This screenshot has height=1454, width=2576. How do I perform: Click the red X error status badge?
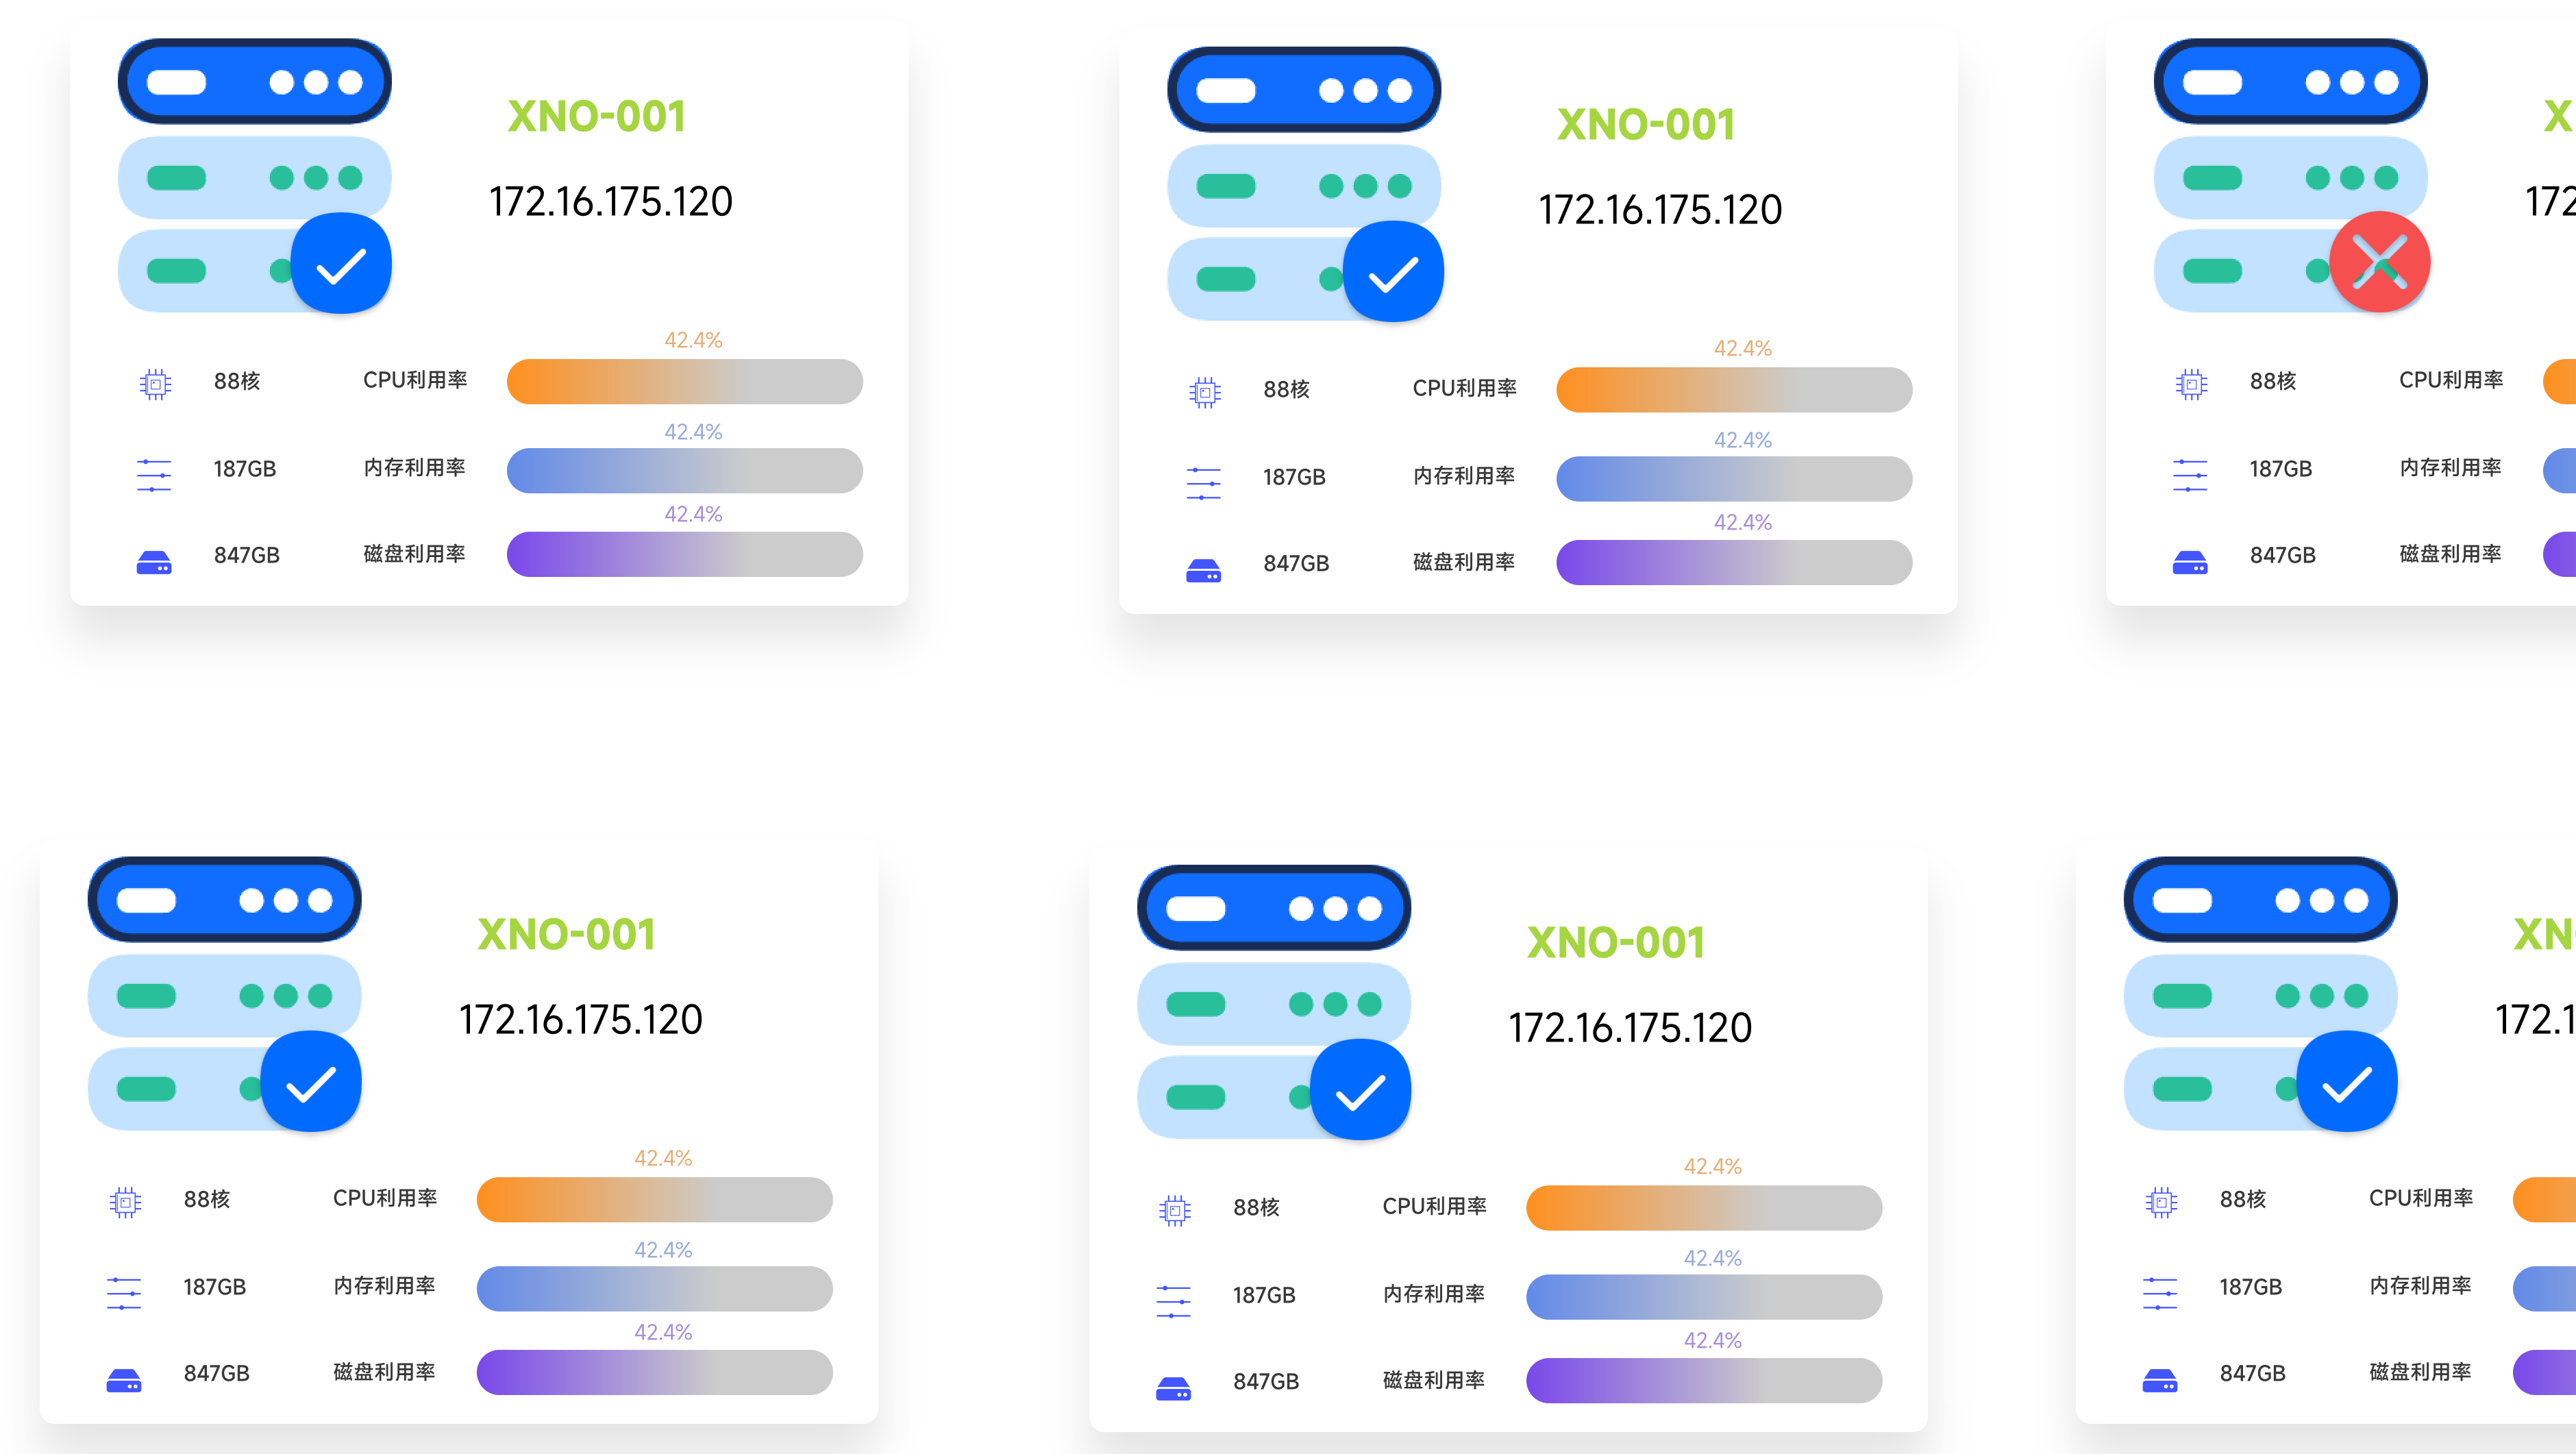click(x=2379, y=263)
